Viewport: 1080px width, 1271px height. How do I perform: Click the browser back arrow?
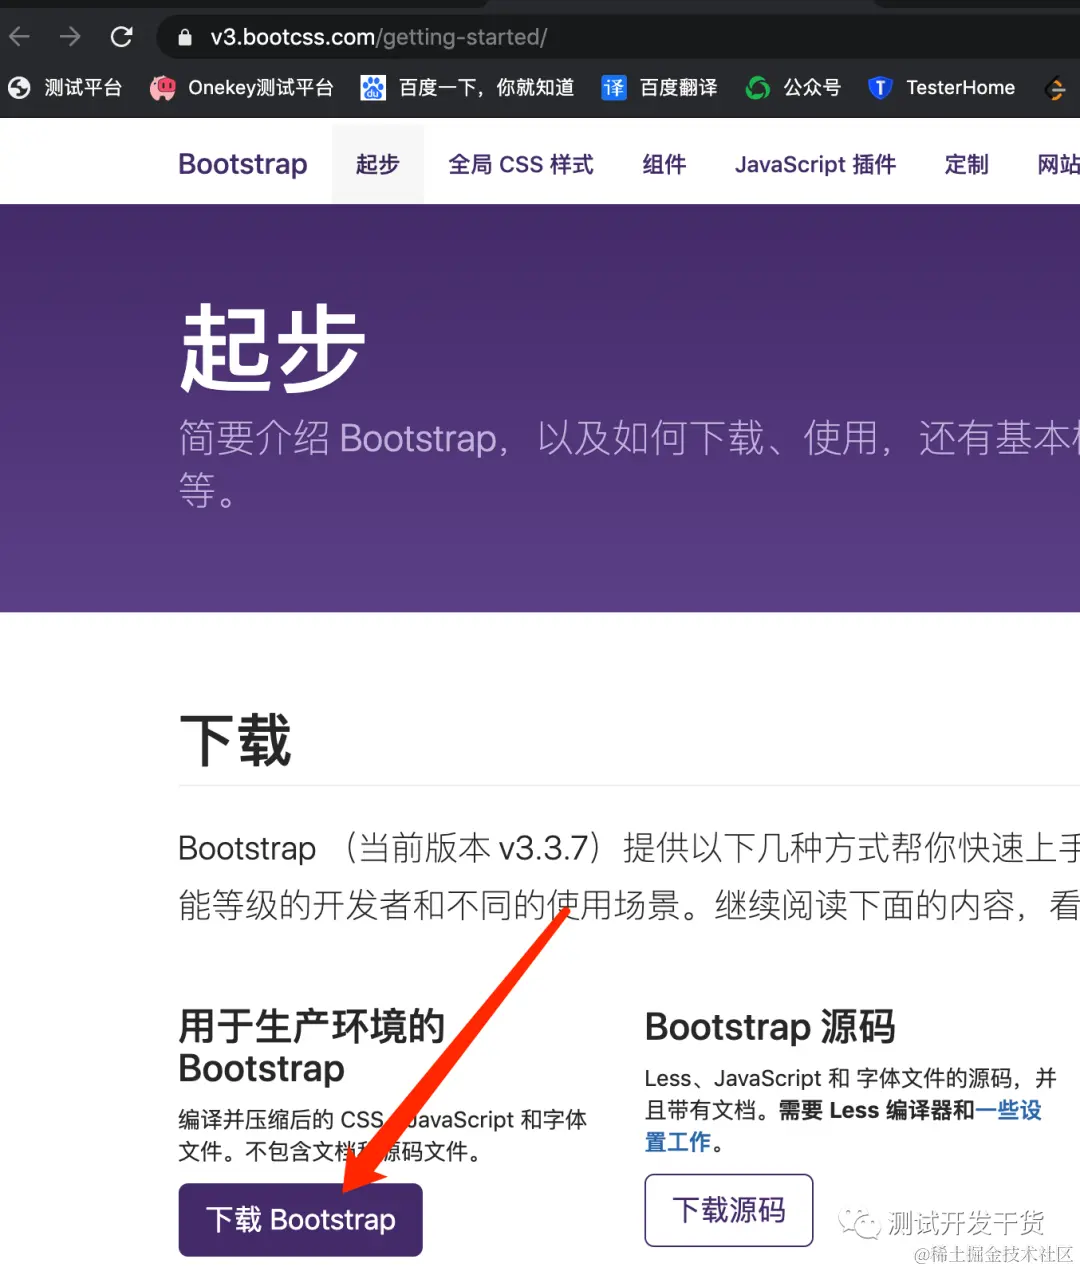pyautogui.click(x=19, y=37)
